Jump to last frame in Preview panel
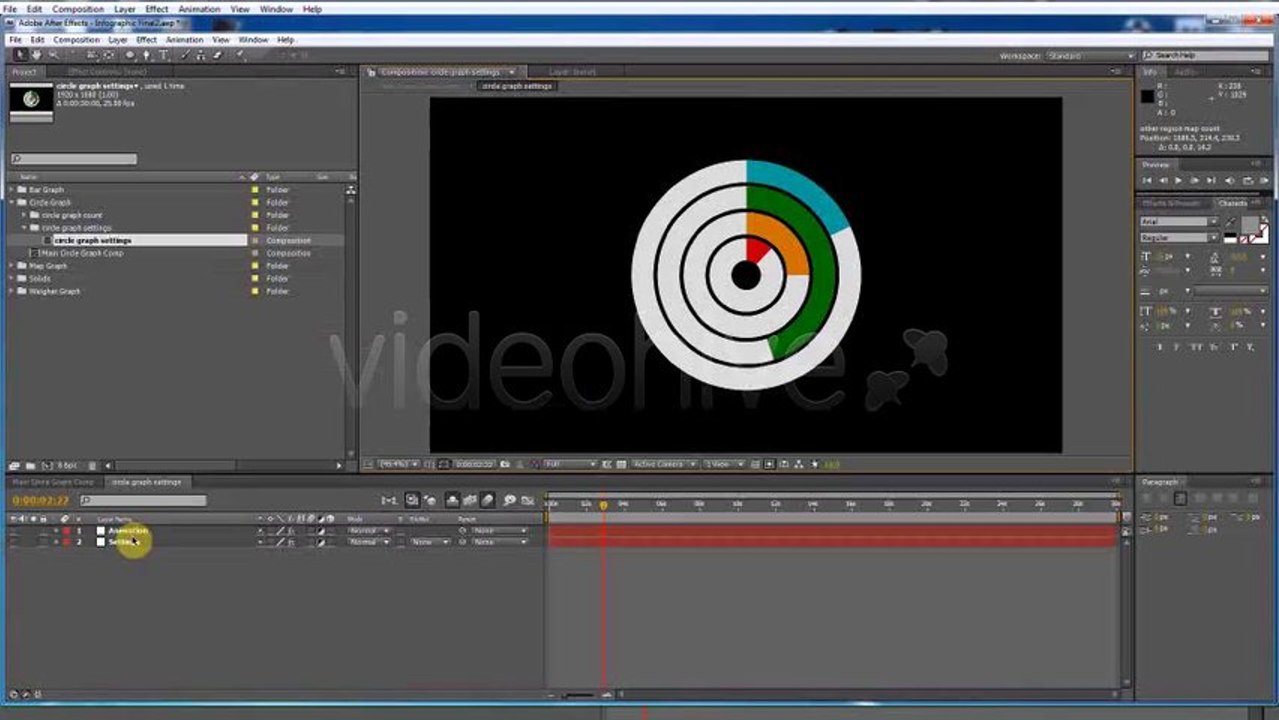Viewport: 1279px width, 720px height. click(1211, 180)
